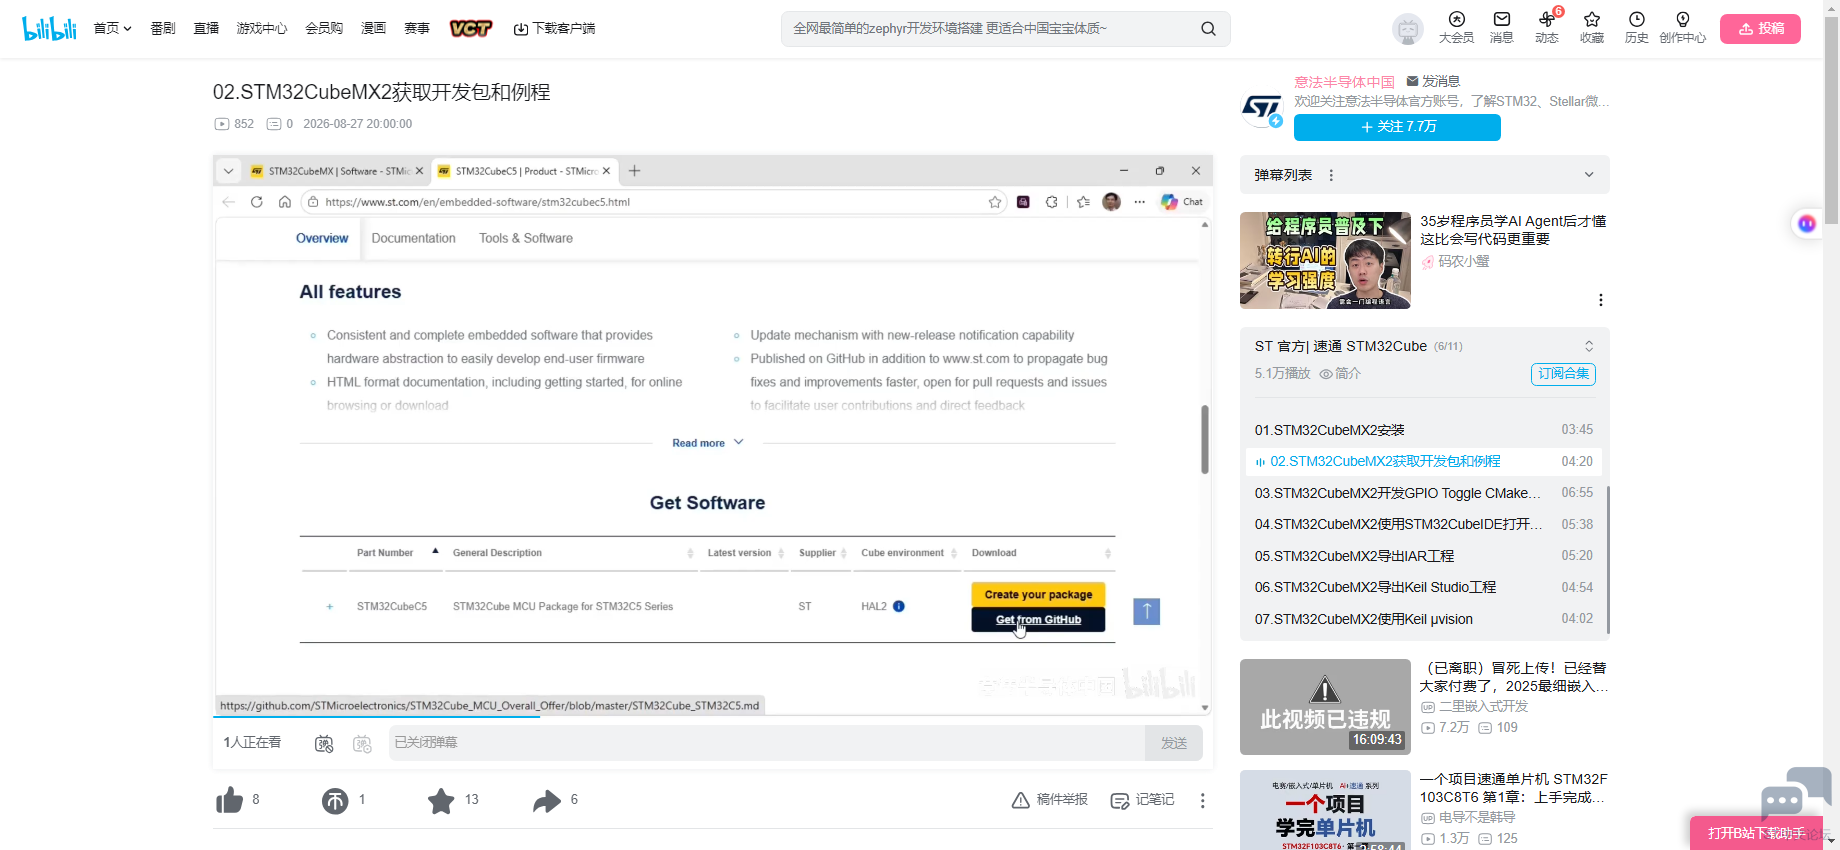Click 发消息 to message uploader

pyautogui.click(x=1433, y=81)
